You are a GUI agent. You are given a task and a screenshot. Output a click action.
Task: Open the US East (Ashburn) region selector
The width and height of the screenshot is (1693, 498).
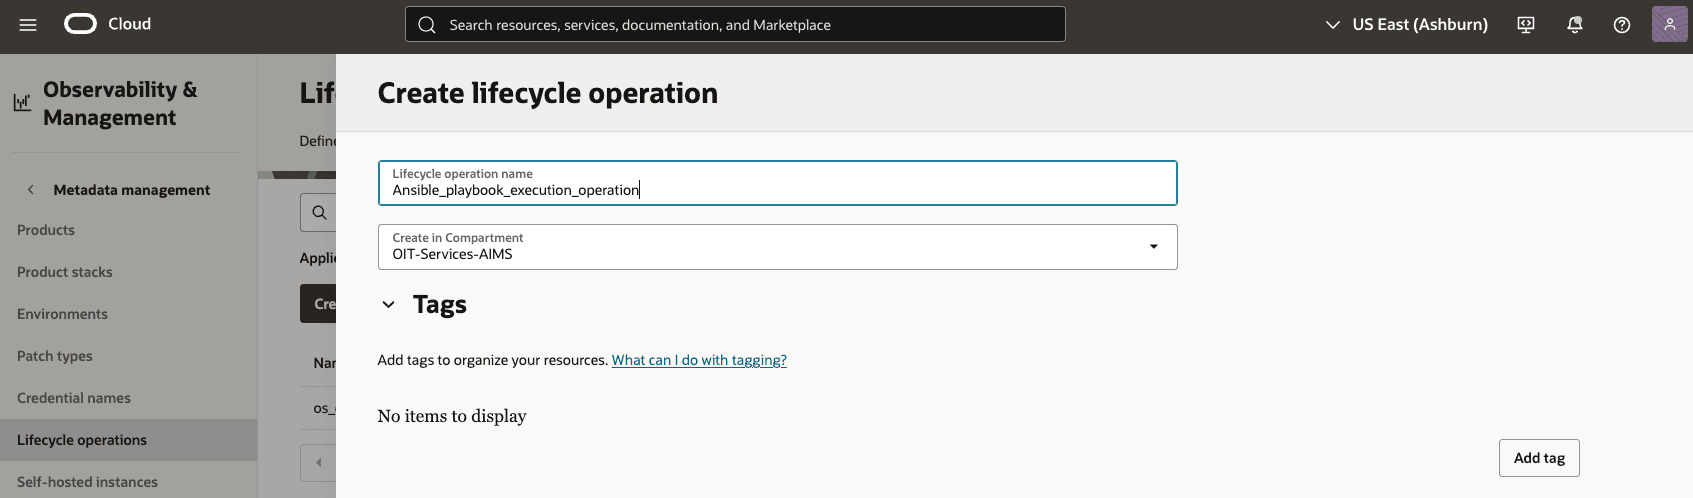[x=1406, y=25]
